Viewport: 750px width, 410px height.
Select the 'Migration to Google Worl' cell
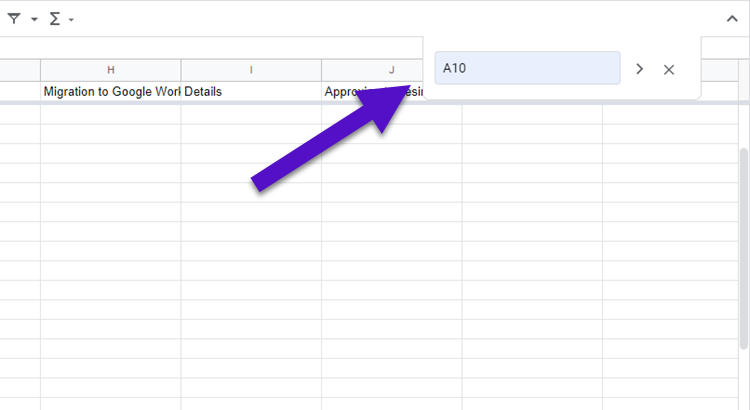[x=110, y=91]
